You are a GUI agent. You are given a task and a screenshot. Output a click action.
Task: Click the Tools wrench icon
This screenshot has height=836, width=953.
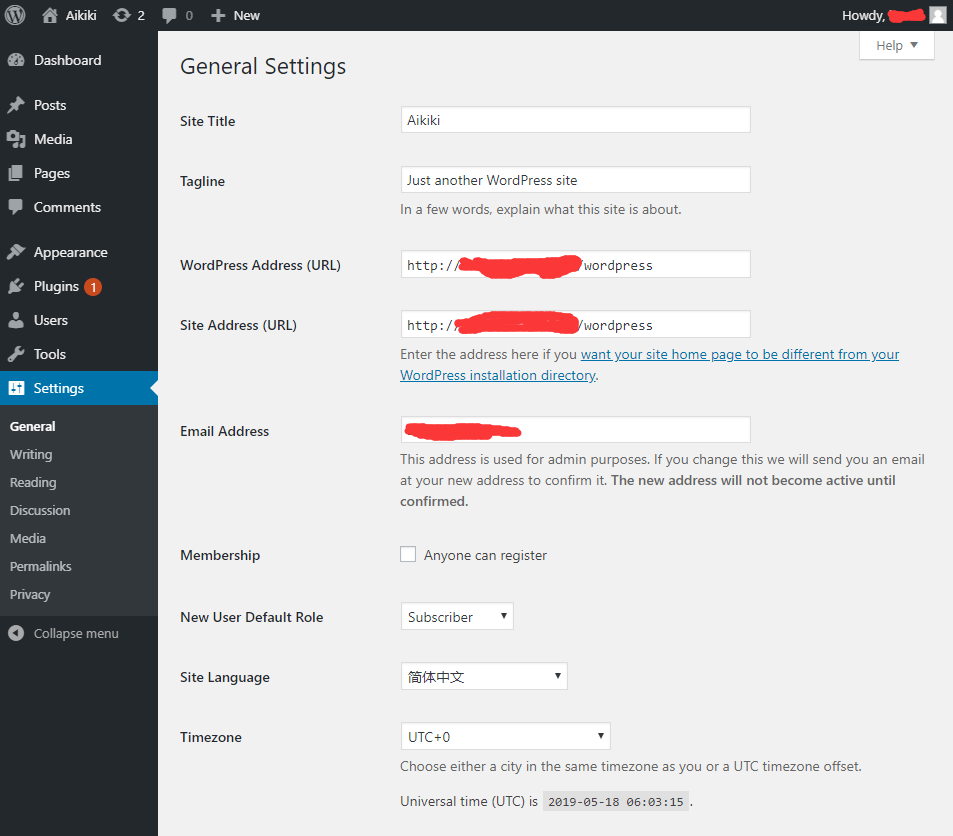pyautogui.click(x=16, y=354)
